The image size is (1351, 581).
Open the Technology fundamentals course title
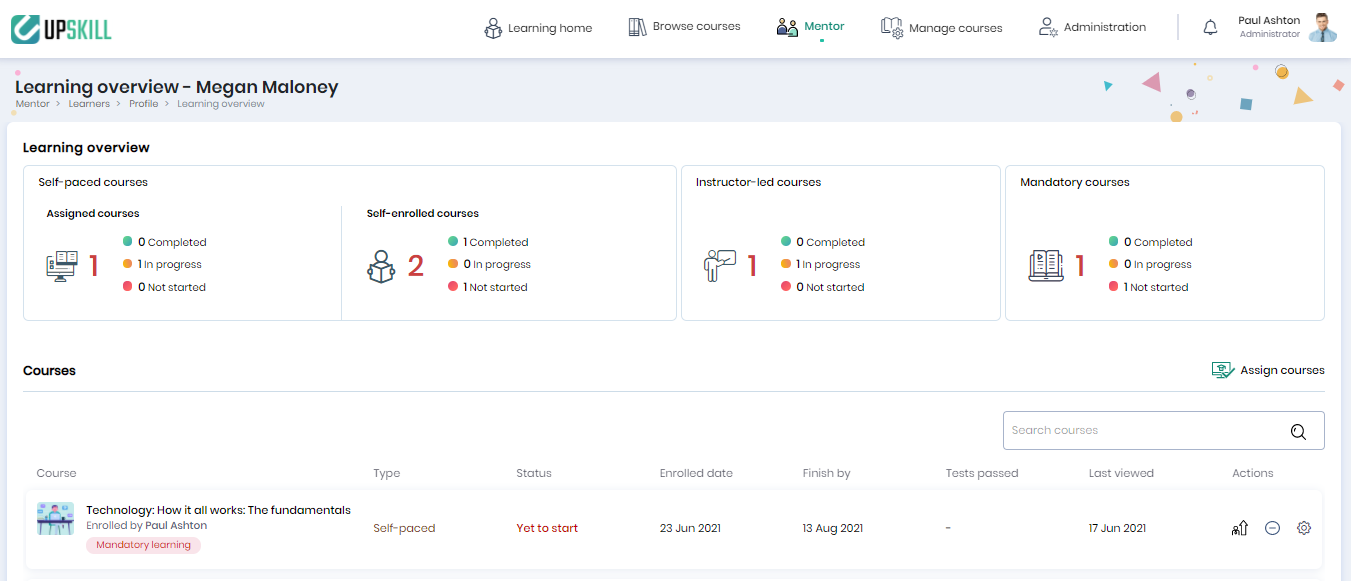pos(218,510)
